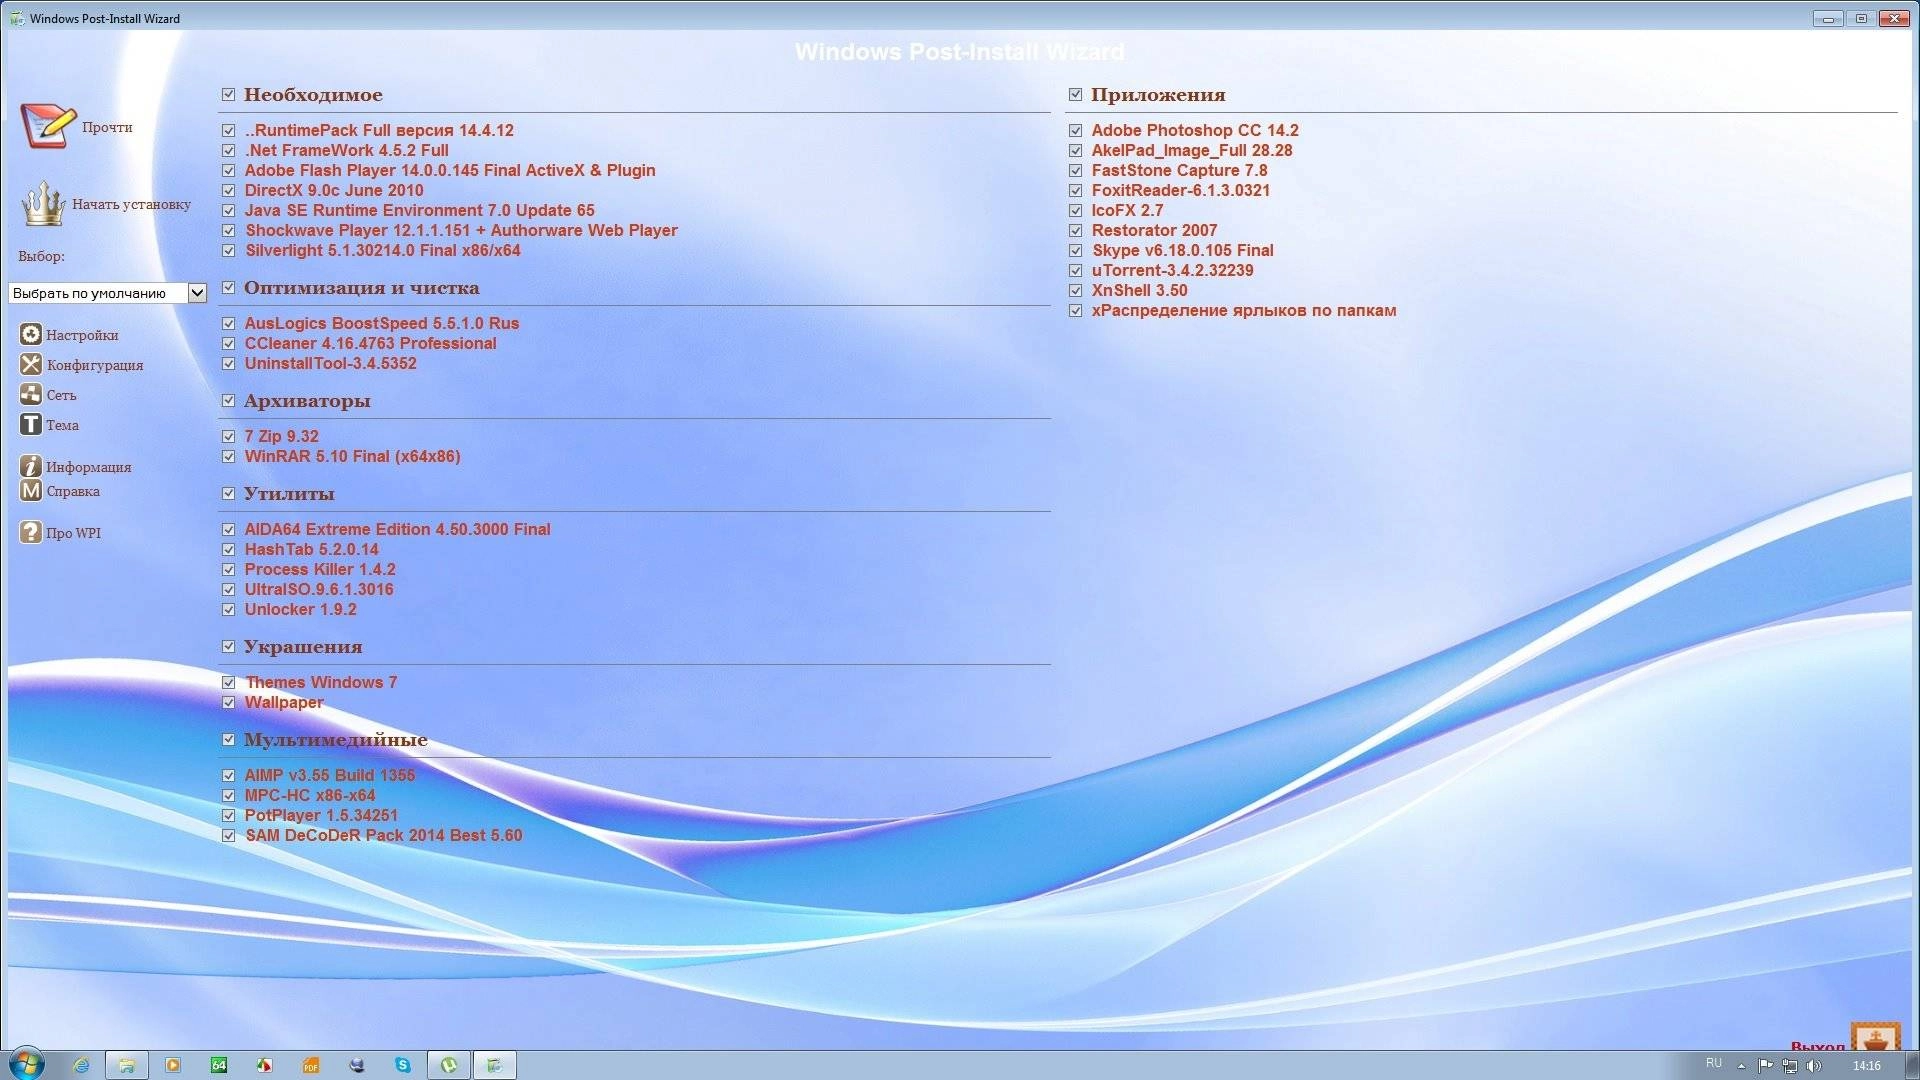Uncheck the CCleaner 4.16.4763 Professional checkbox
Image resolution: width=1920 pixels, height=1080 pixels.
point(228,343)
